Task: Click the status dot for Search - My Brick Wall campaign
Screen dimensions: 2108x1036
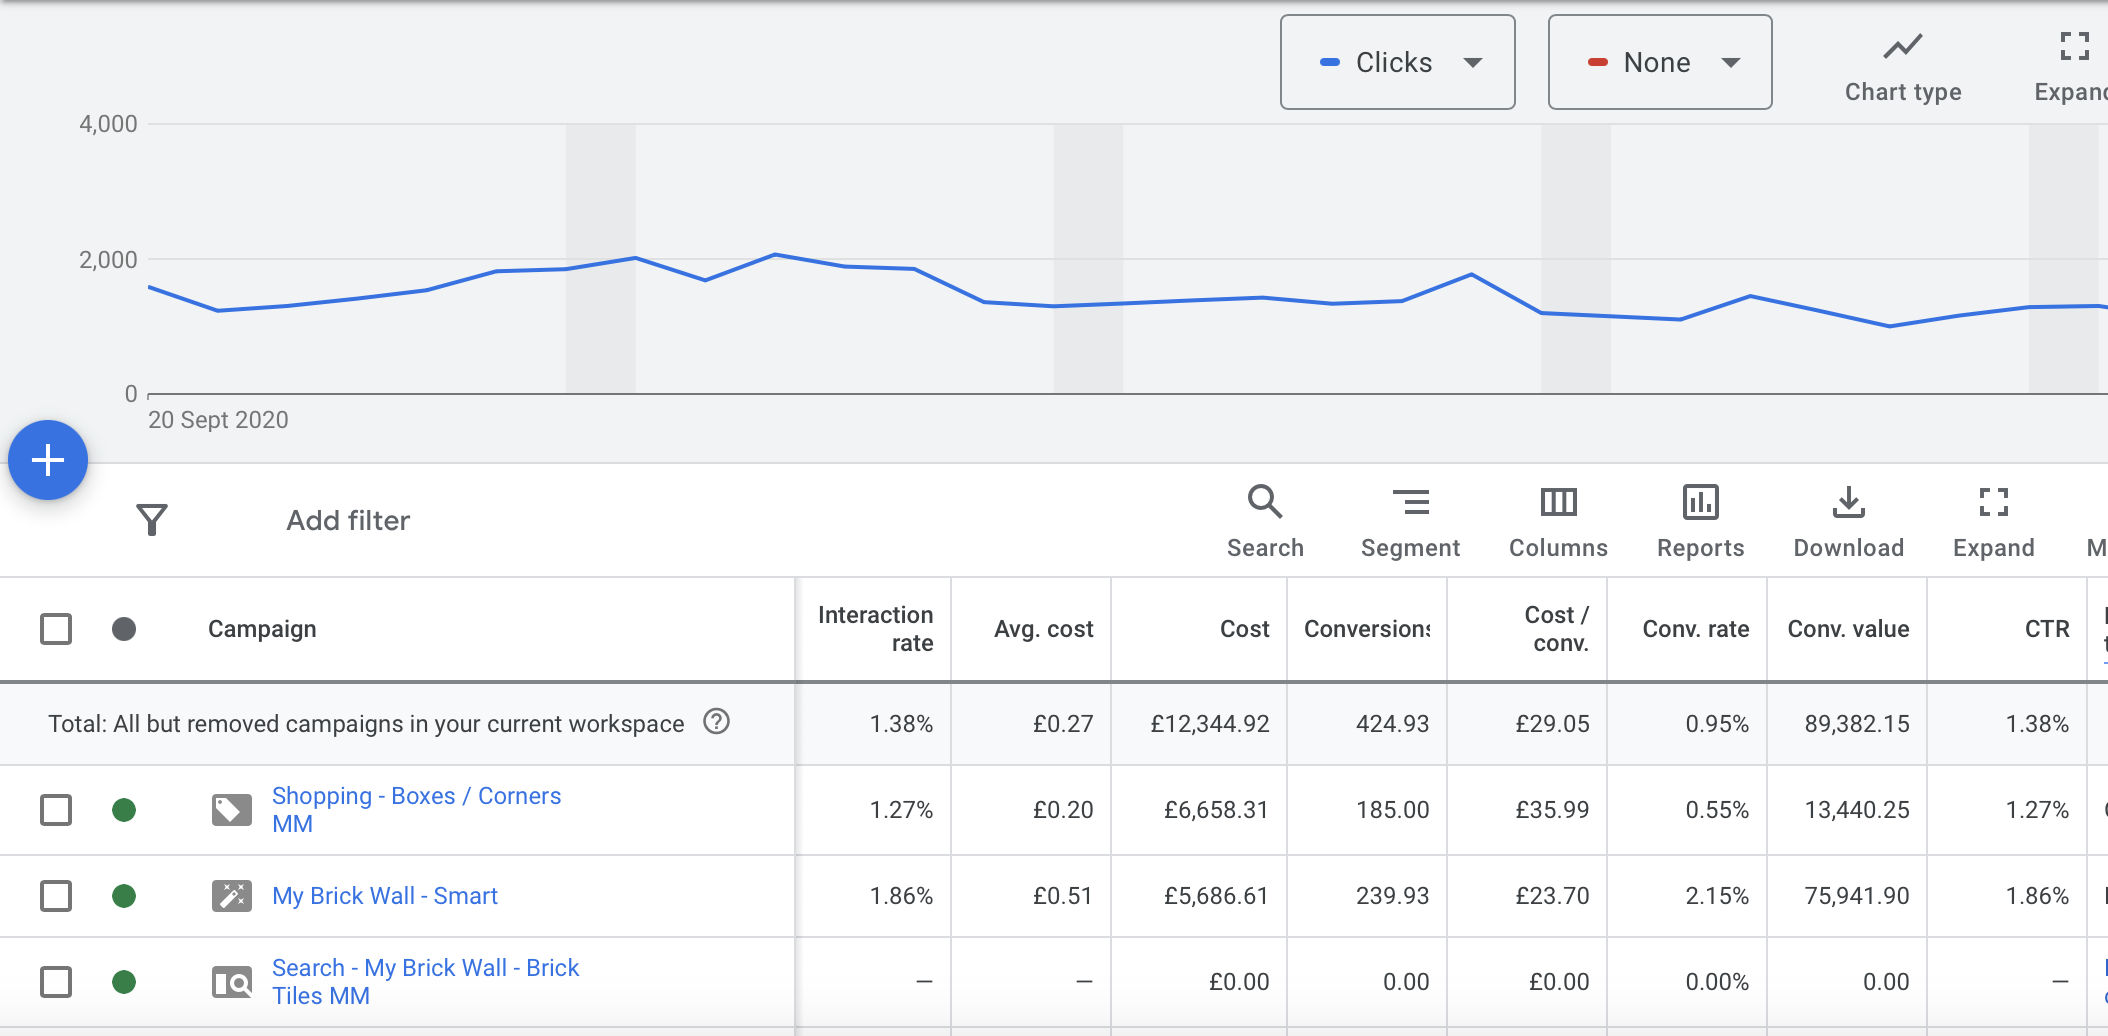Action: pyautogui.click(x=124, y=981)
